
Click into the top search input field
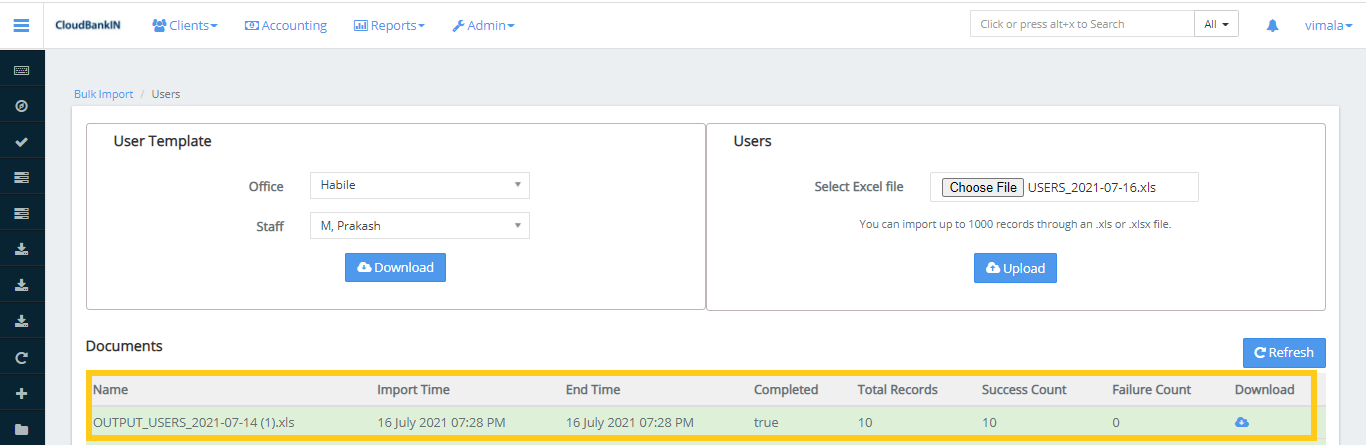tap(1081, 24)
